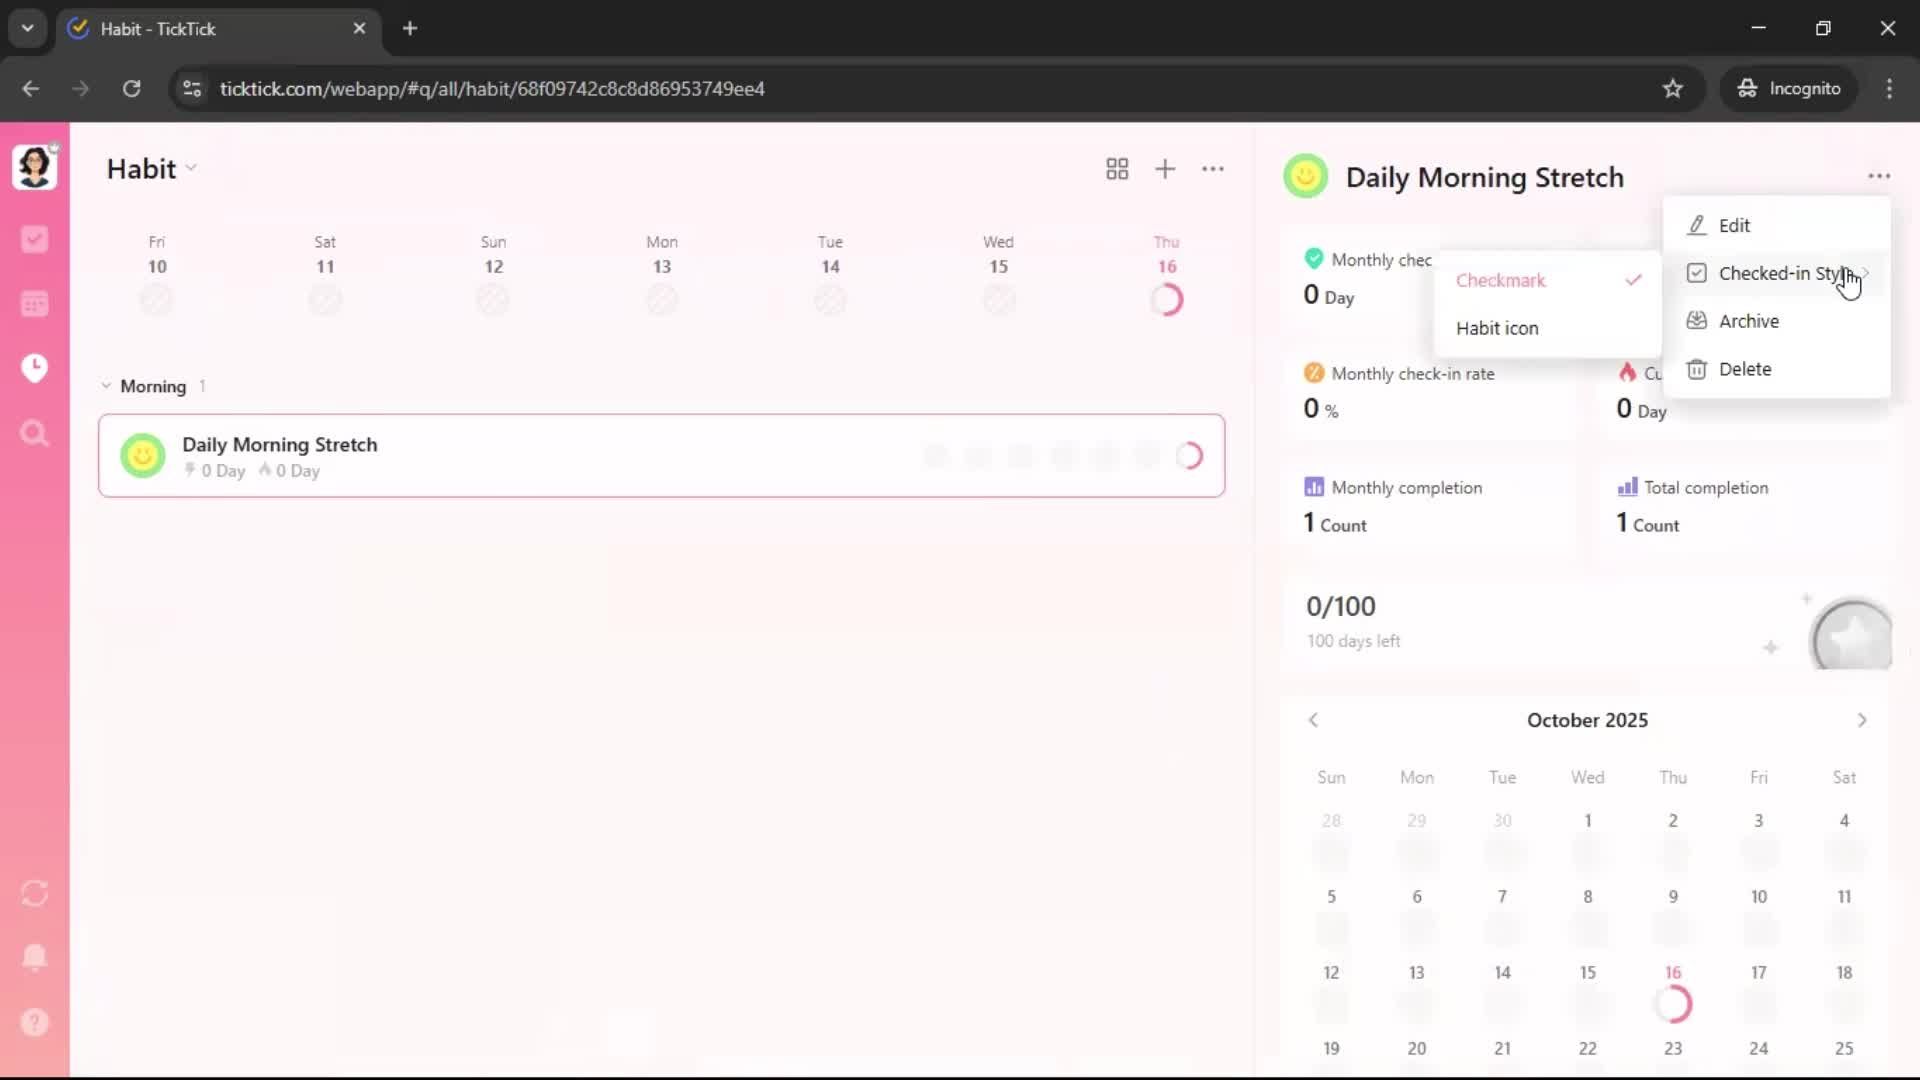Open the Calendar view sidebar icon
Image resolution: width=1920 pixels, height=1080 pixels.
click(34, 304)
